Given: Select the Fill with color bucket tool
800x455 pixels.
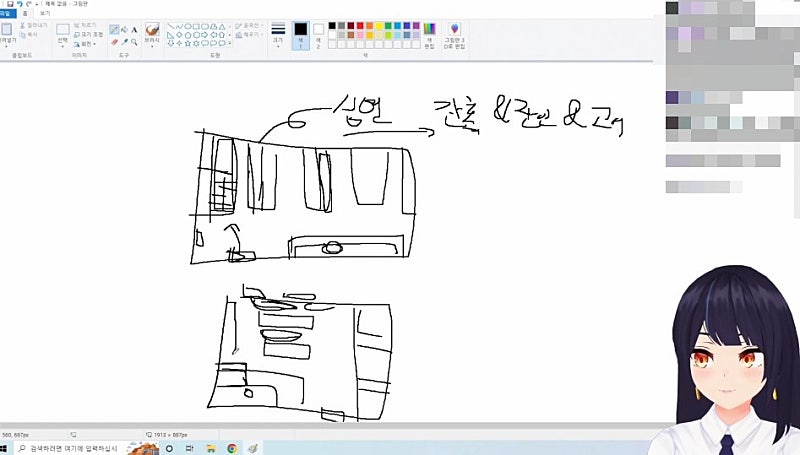Looking at the screenshot, I should [x=124, y=30].
